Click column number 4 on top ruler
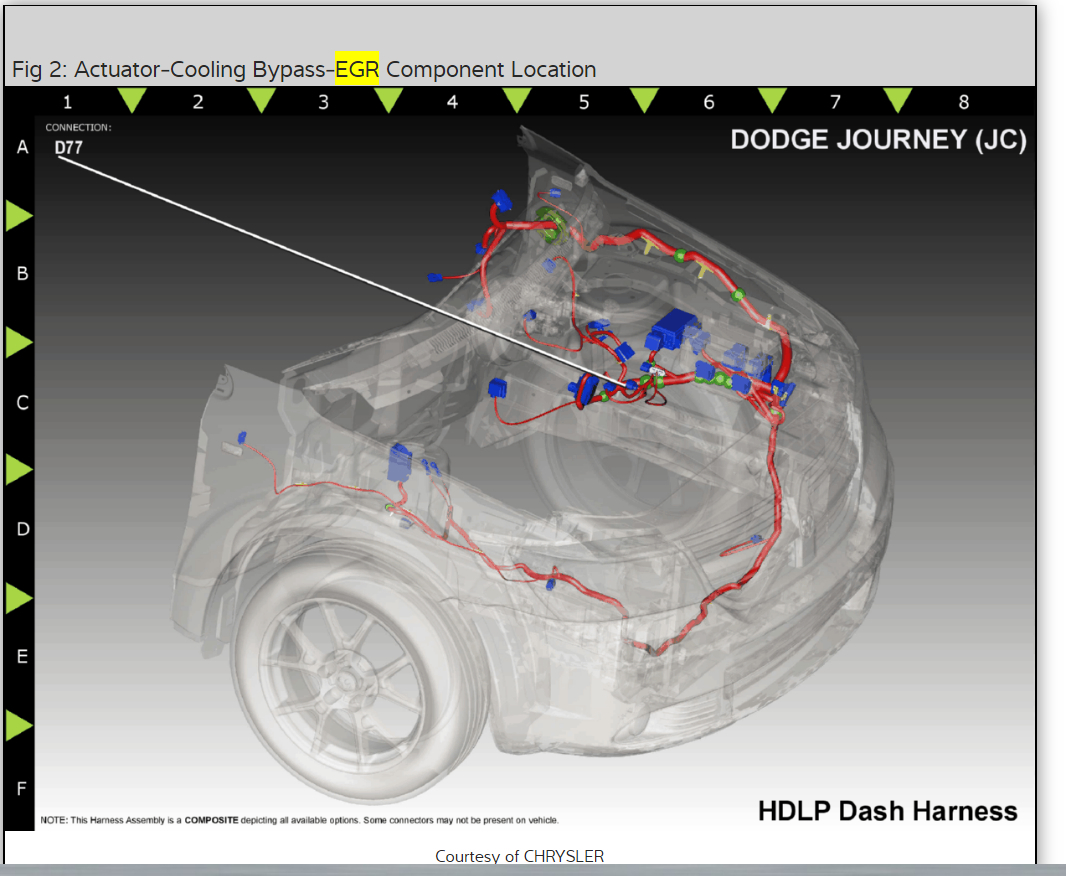This screenshot has width=1066, height=876. click(452, 102)
